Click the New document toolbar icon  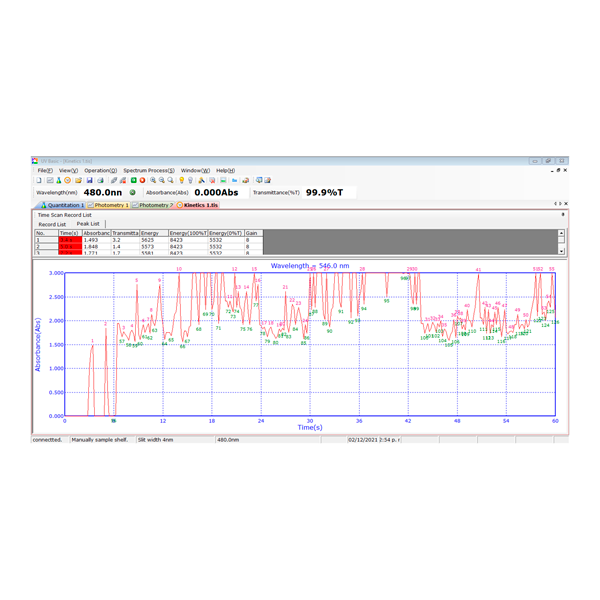pos(40,181)
